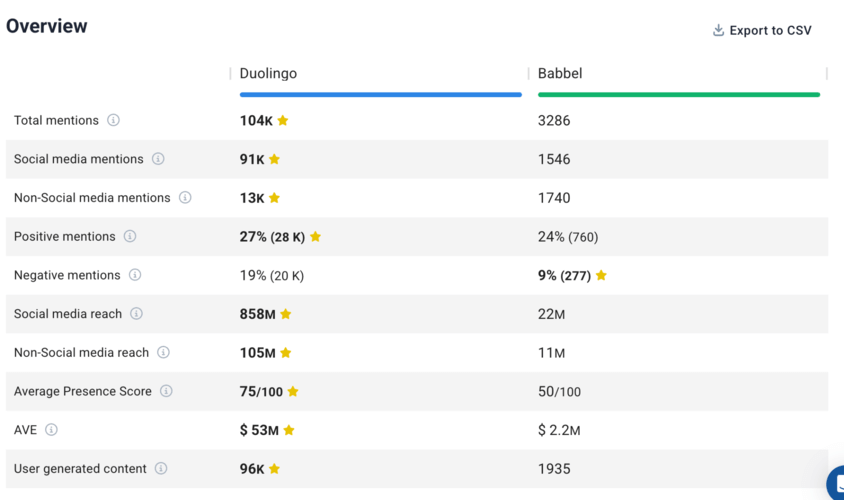Viewport: 844px width, 500px height.
Task: Click Babbel's 1935 user generated content value
Action: (554, 469)
